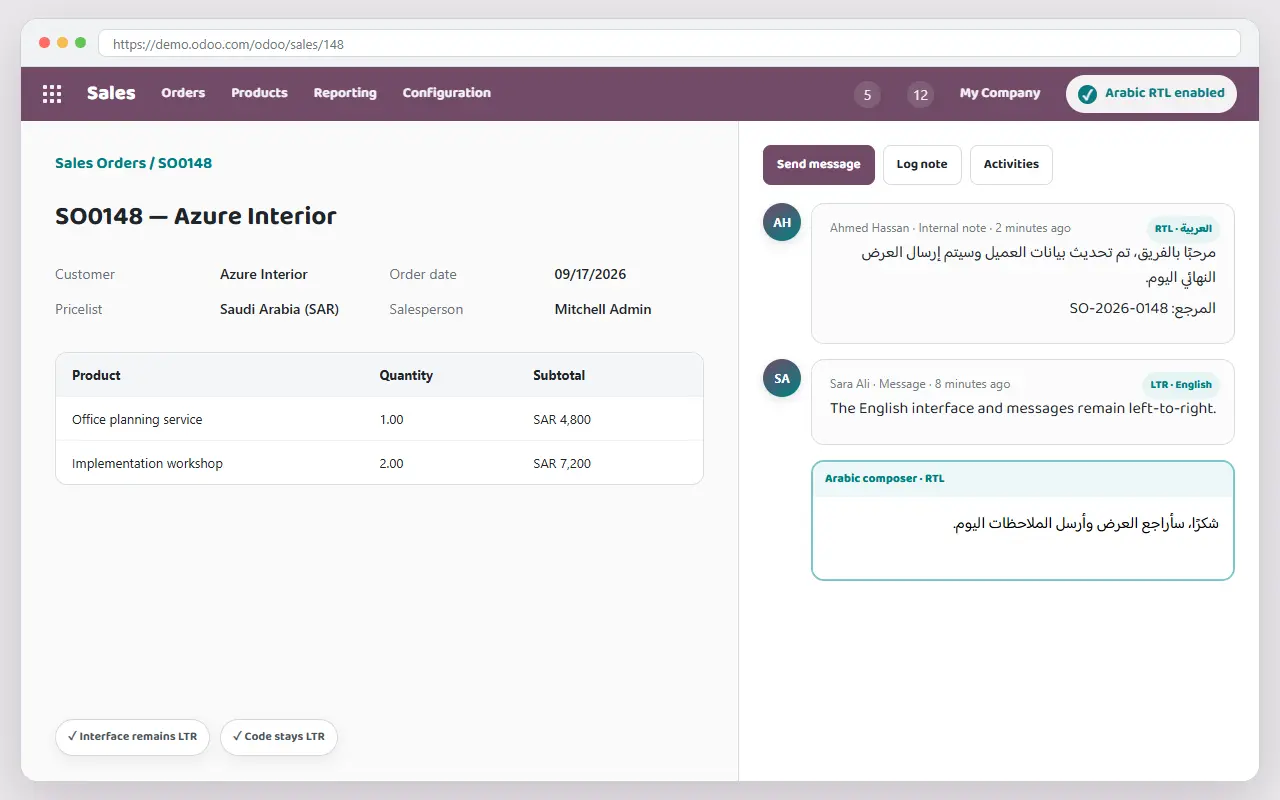Open the Activities button
The width and height of the screenshot is (1280, 800).
(1011, 165)
